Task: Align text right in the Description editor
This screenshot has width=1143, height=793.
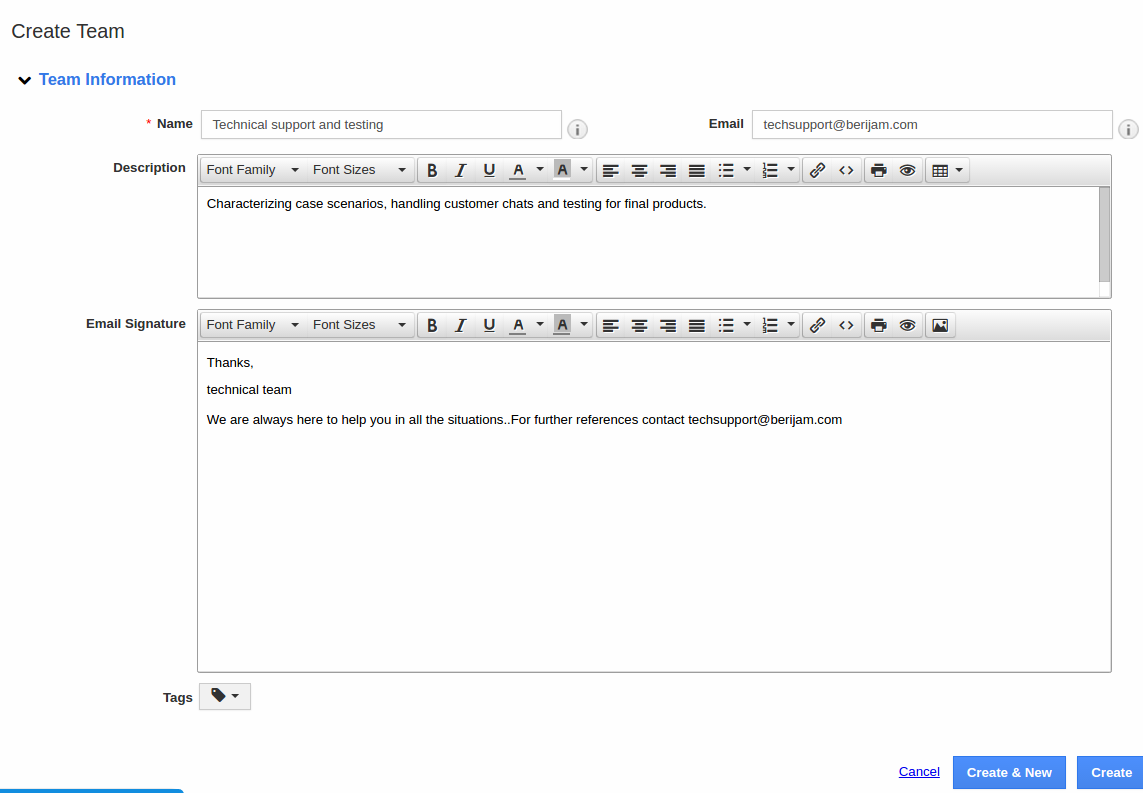Action: pos(668,171)
